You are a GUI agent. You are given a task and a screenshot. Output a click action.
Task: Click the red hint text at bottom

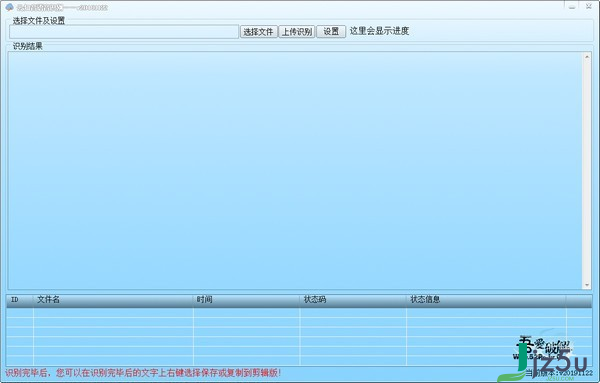(143, 373)
